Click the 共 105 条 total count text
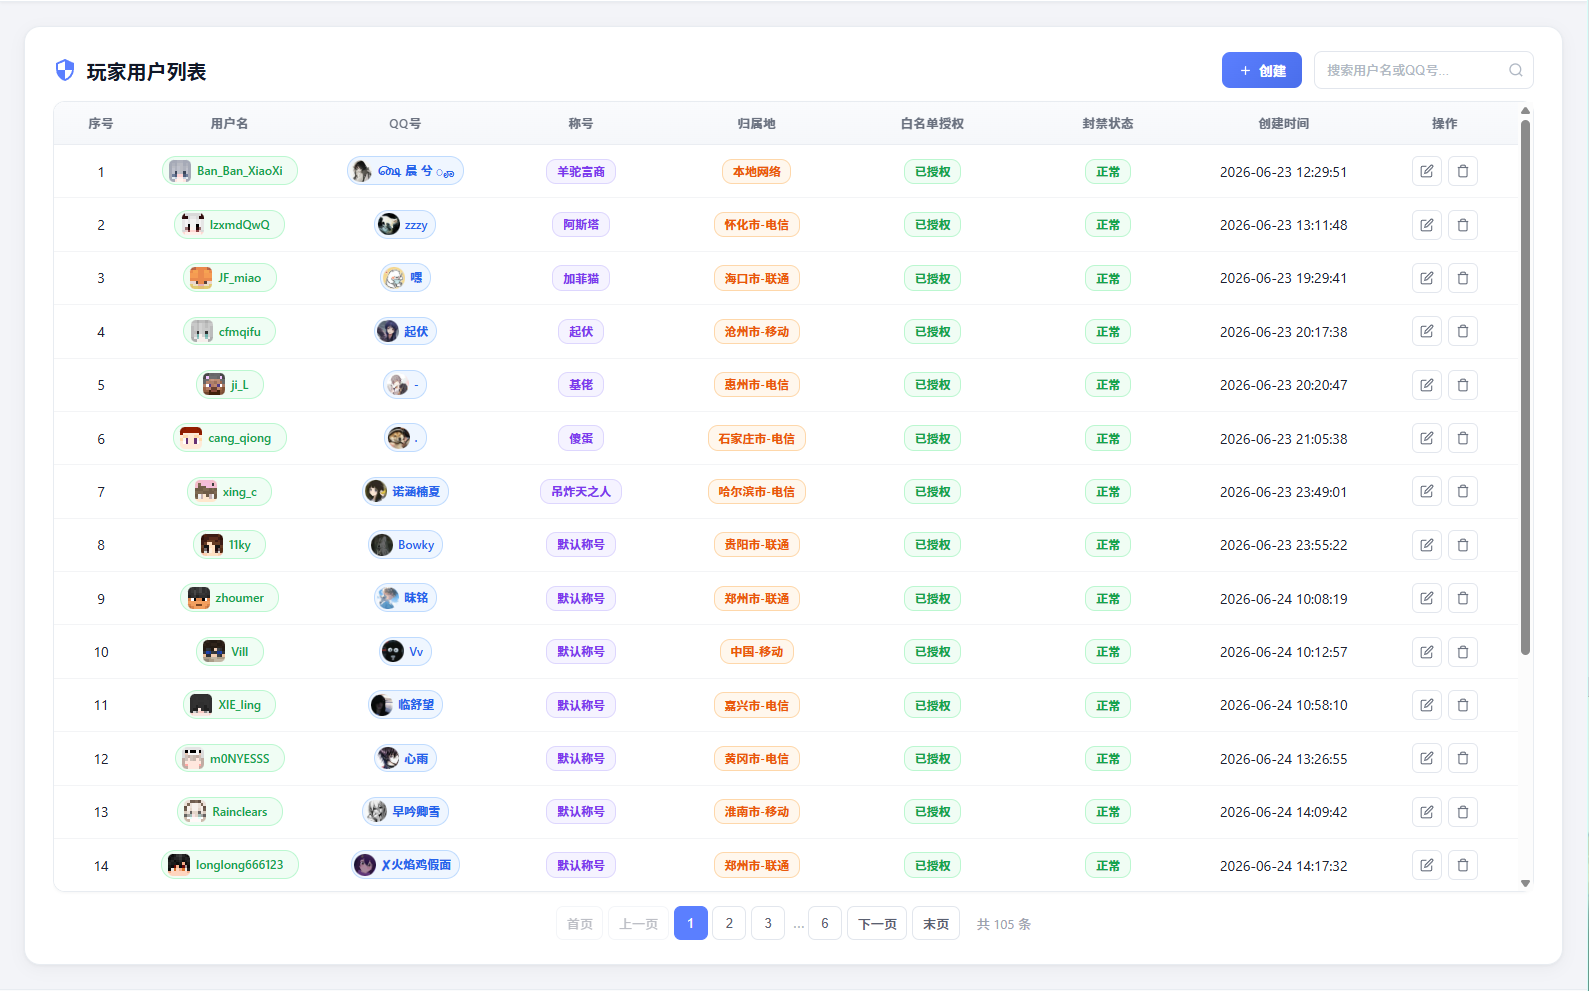Image resolution: width=1589 pixels, height=991 pixels. click(x=1003, y=924)
